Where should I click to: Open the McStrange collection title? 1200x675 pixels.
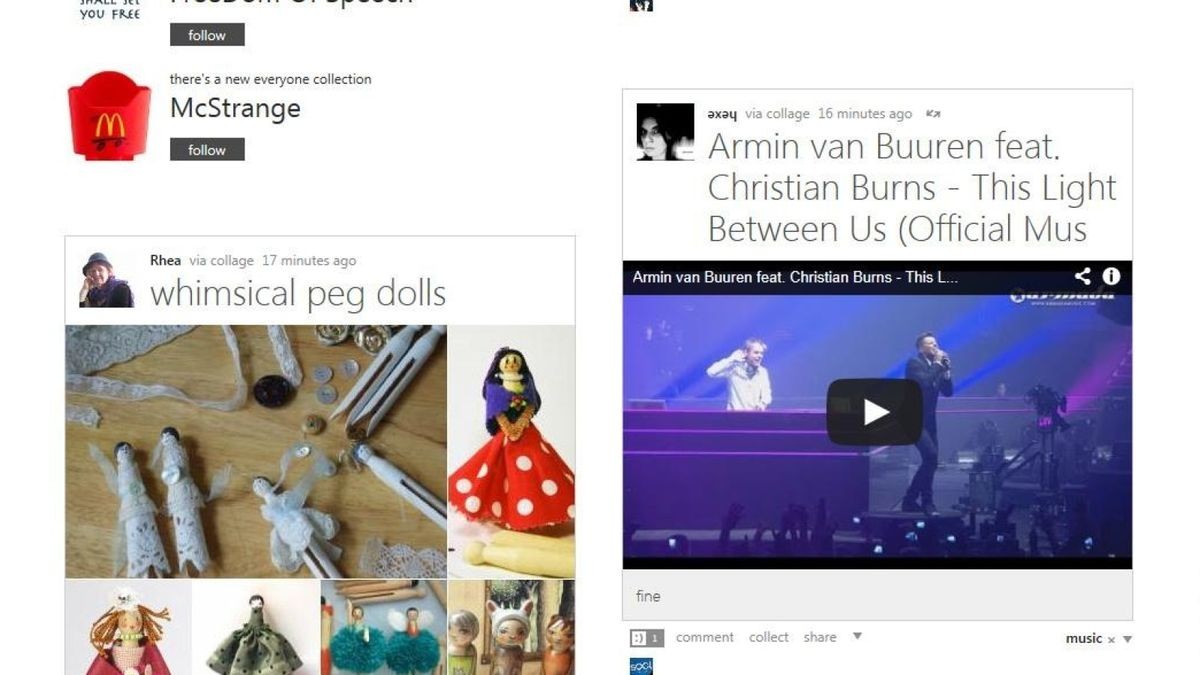pyautogui.click(x=235, y=108)
